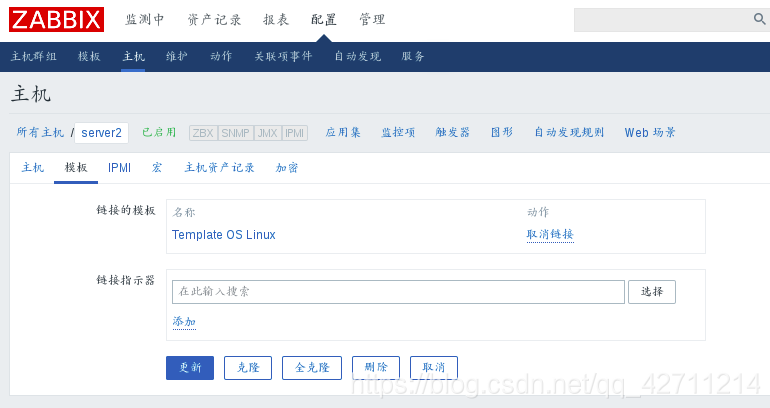Click the JMX availability badge
The image size is (770, 408).
pos(268,133)
